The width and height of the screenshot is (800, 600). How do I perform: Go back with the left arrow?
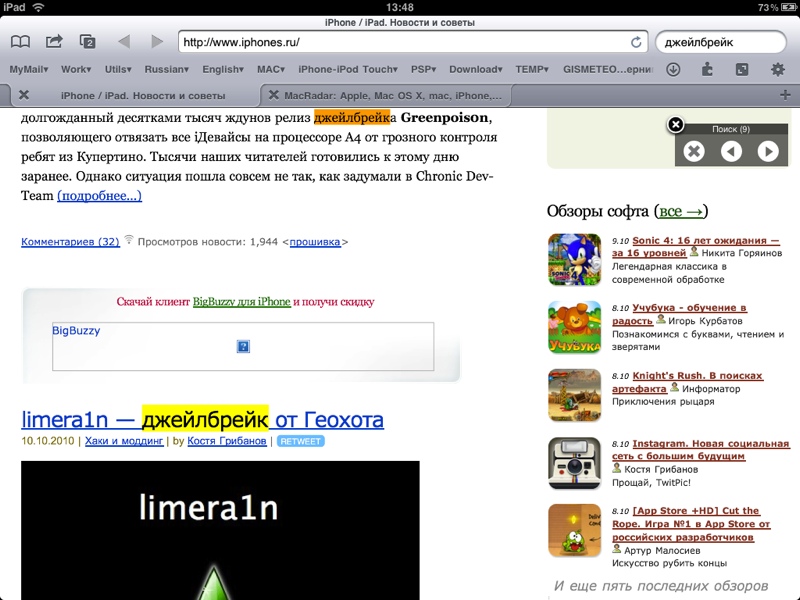[x=124, y=41]
